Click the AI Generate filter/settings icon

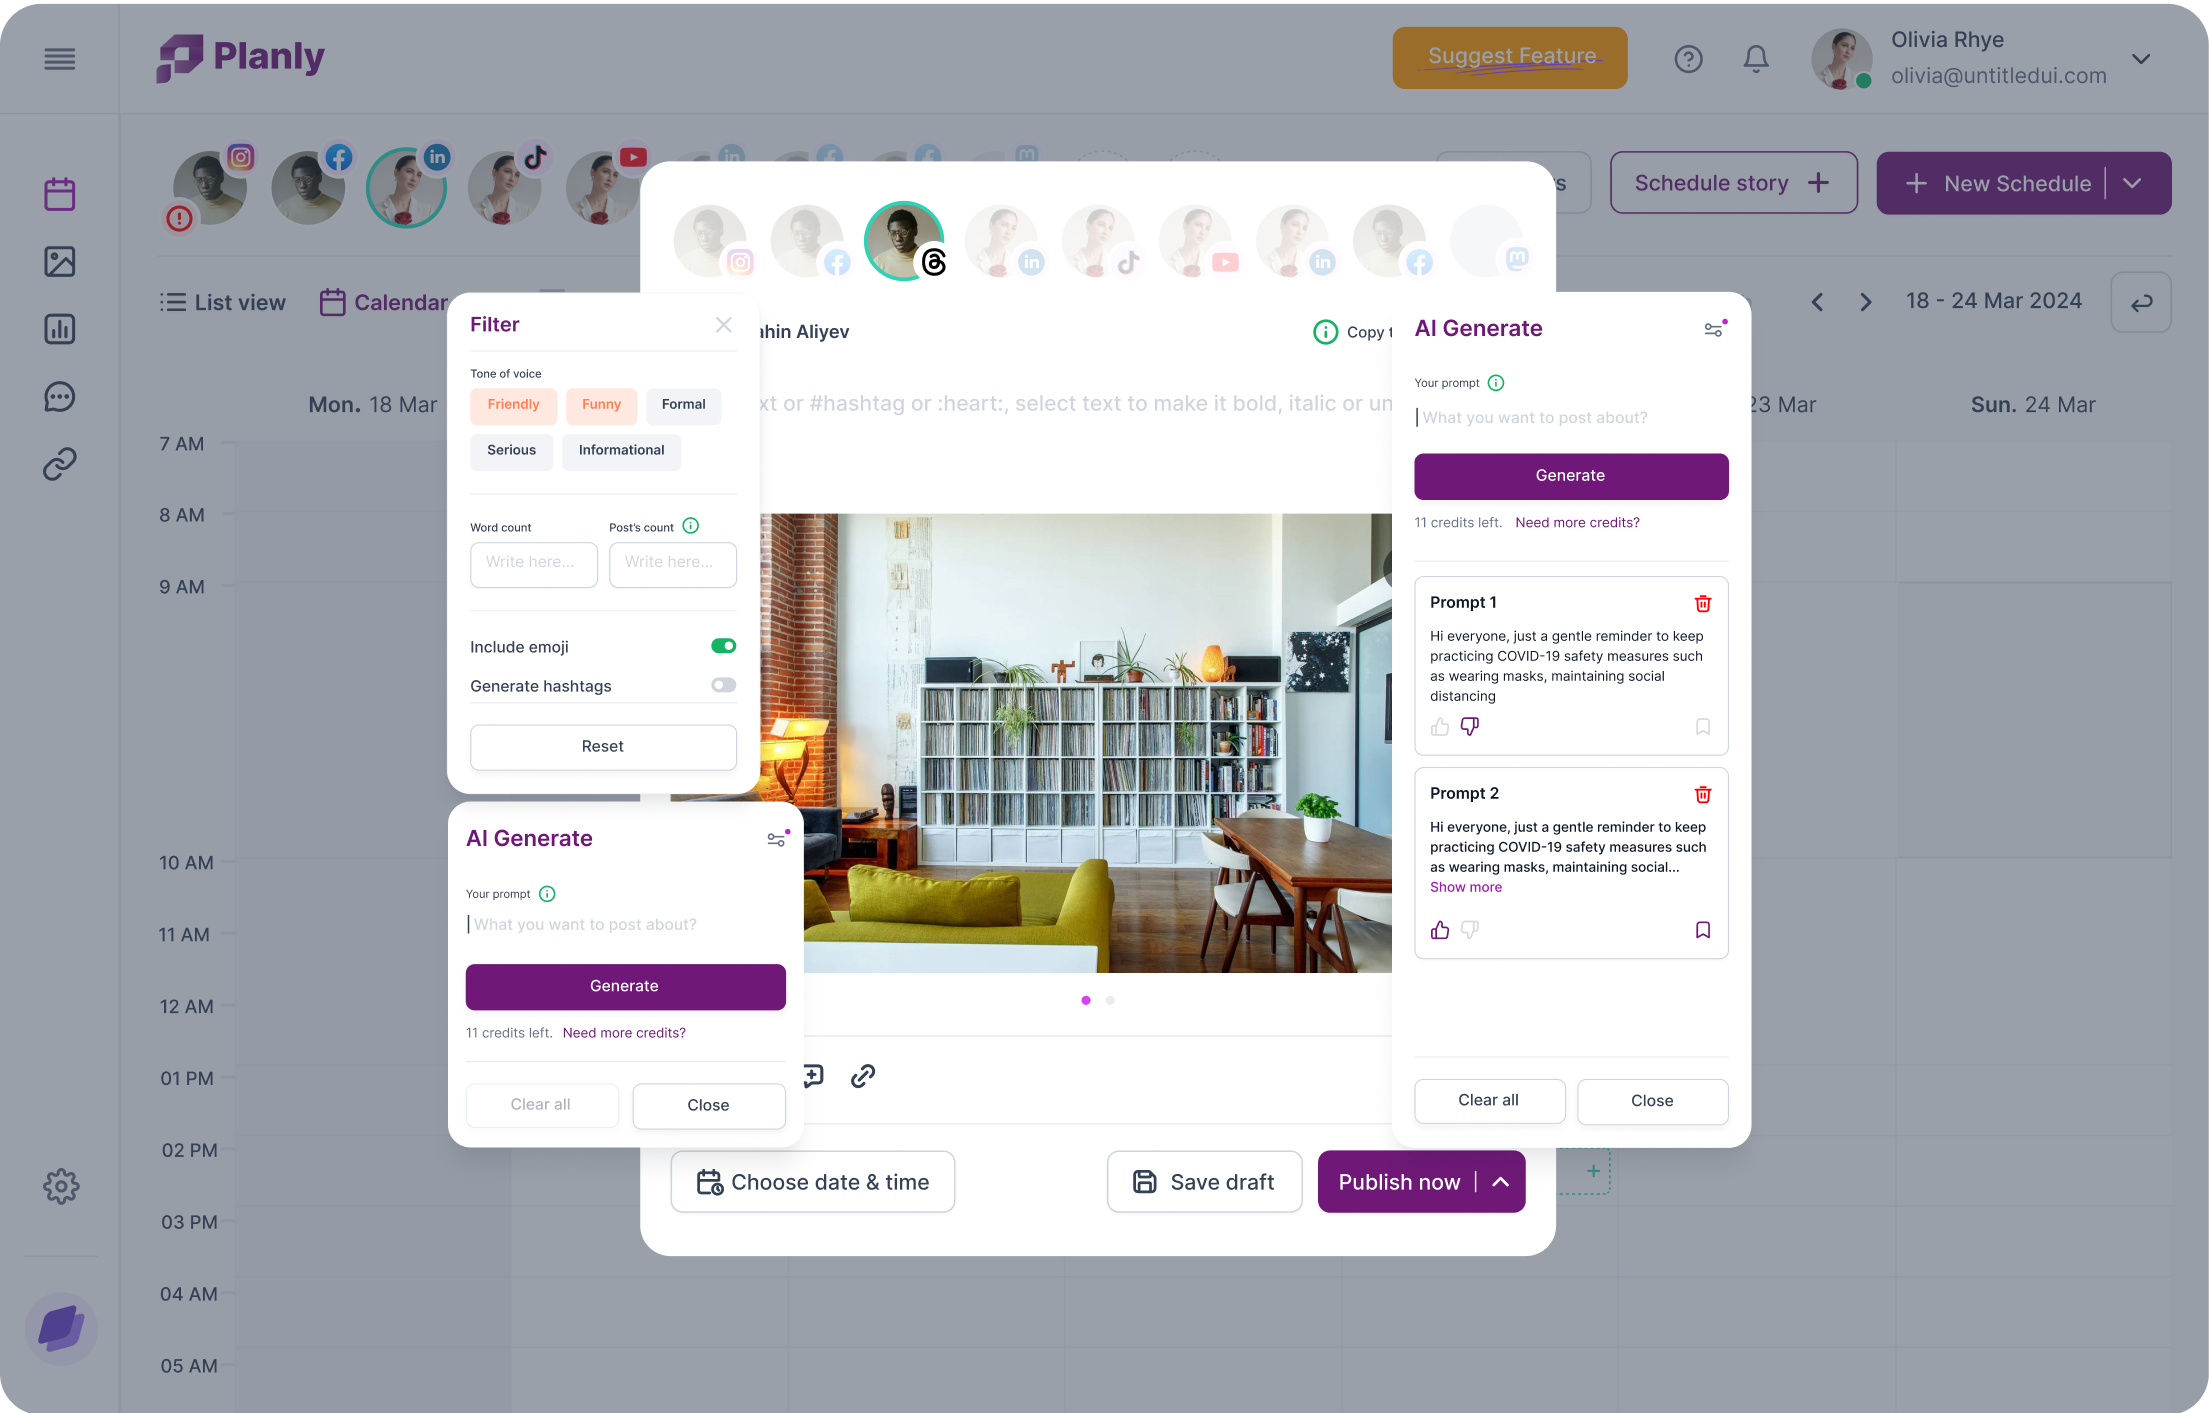(1713, 330)
